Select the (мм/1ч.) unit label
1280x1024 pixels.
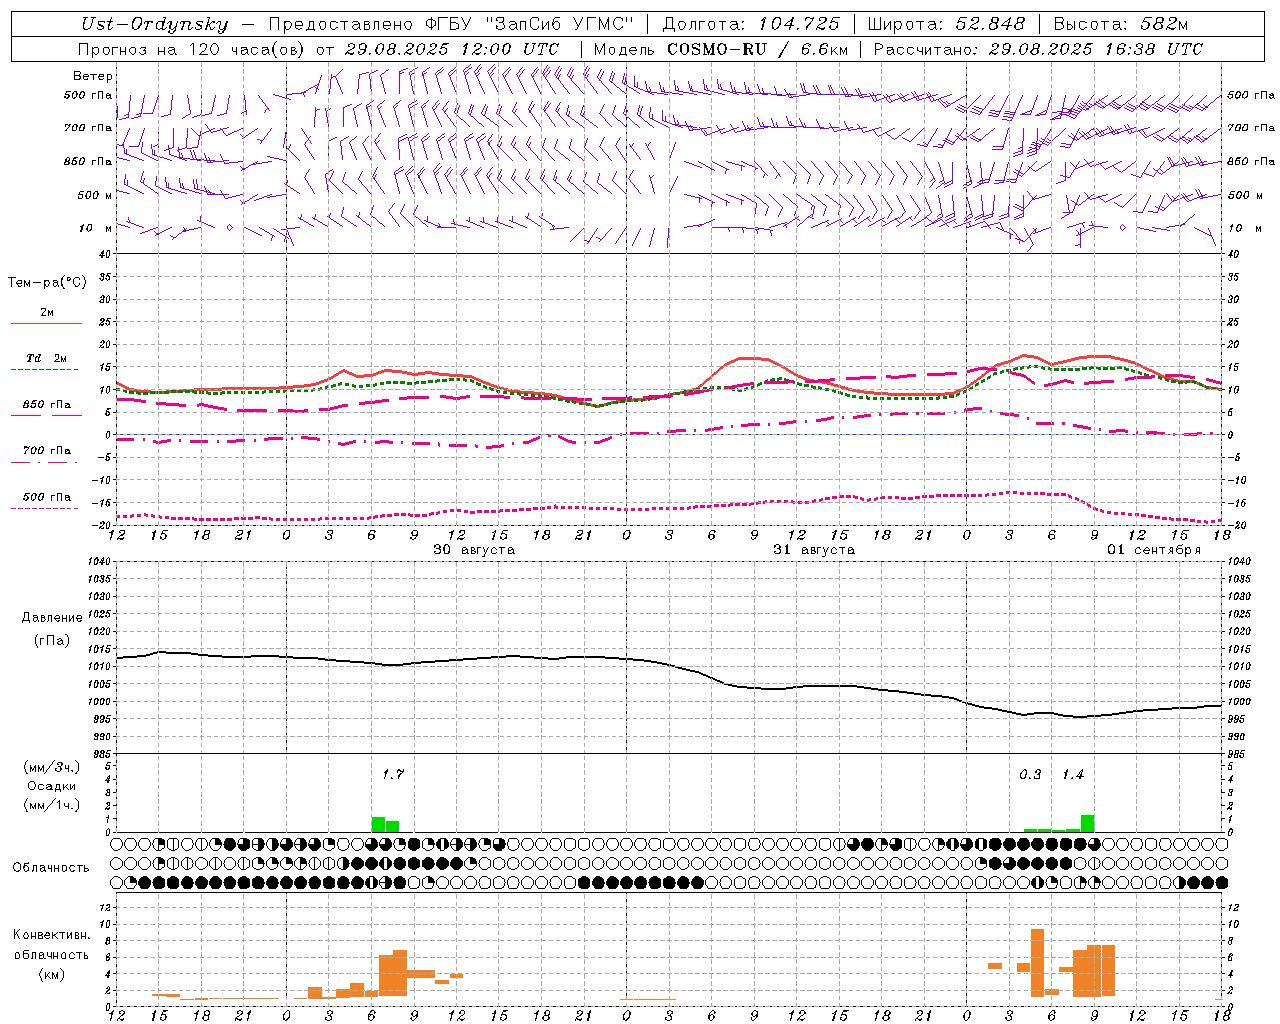[52, 805]
